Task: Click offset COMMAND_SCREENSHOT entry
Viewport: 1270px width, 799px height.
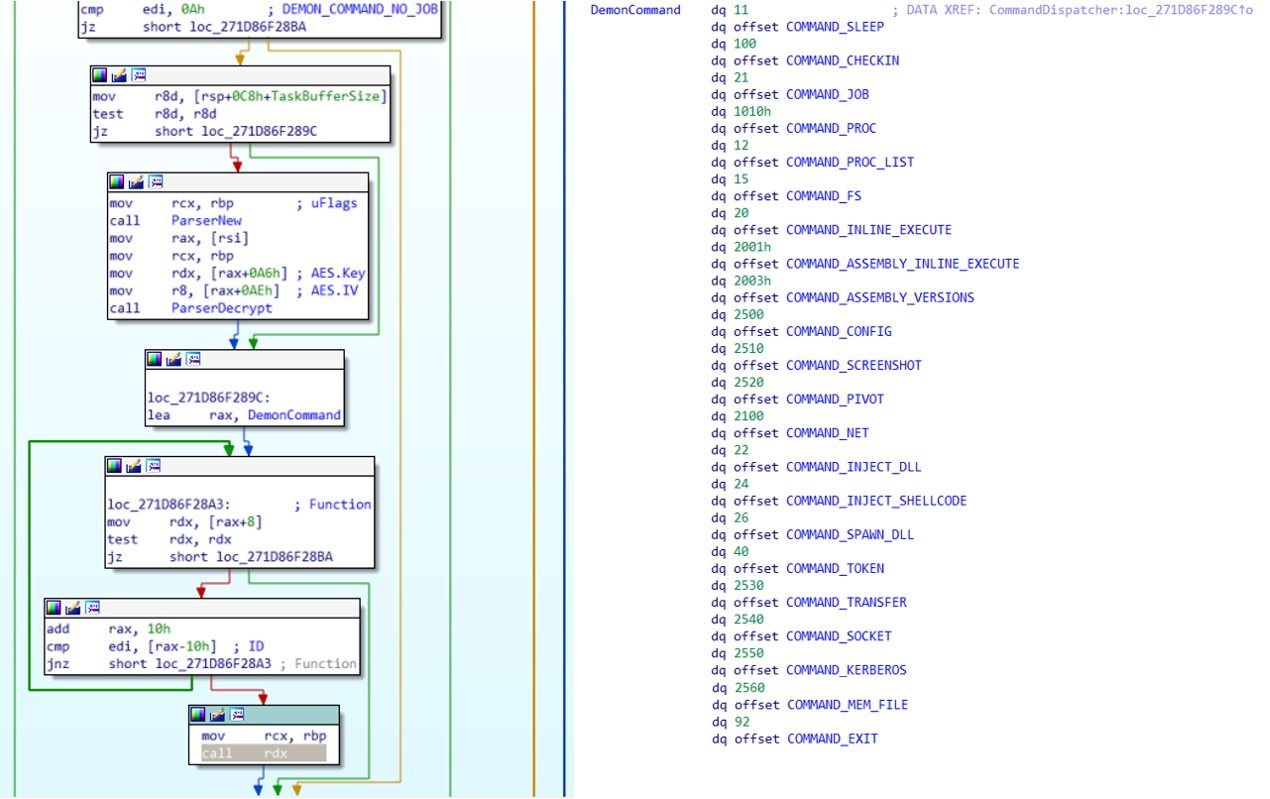Action: coord(816,365)
